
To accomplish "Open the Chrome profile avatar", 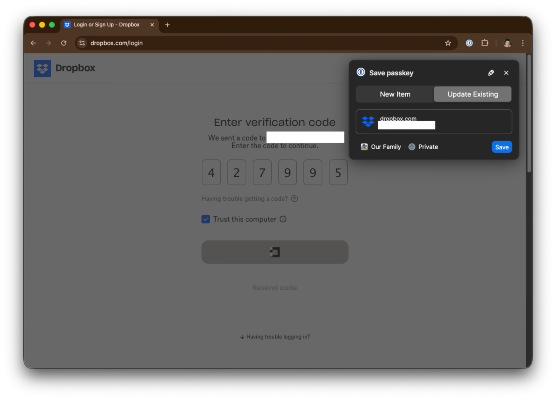I will 507,43.
